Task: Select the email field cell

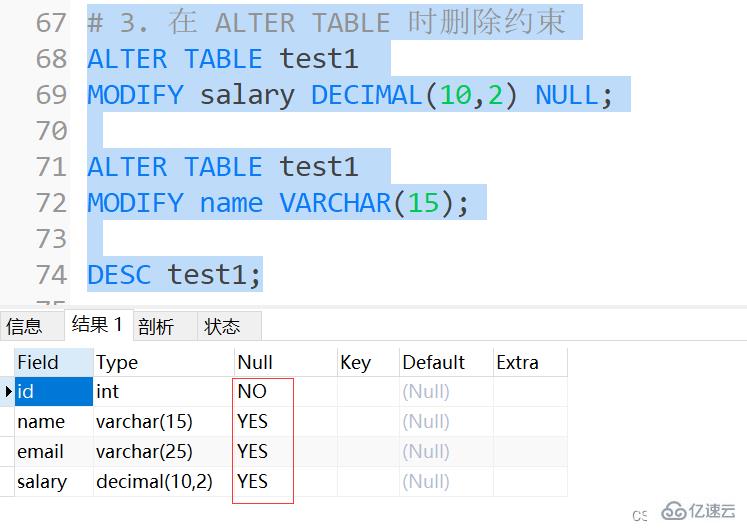Action: click(x=54, y=452)
